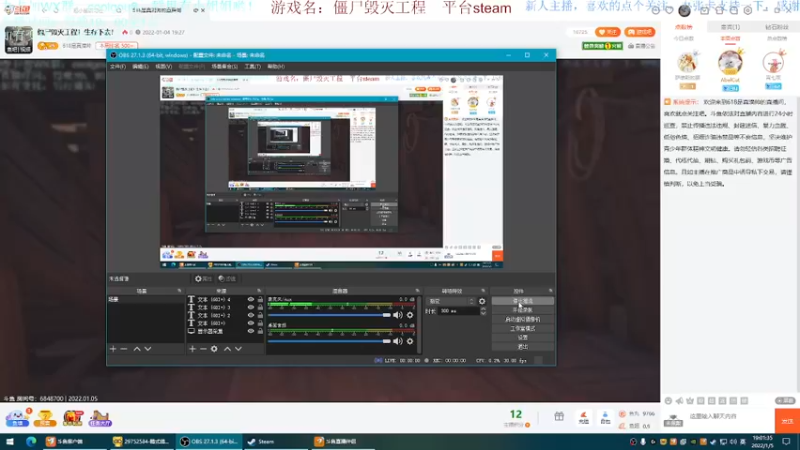
Task: Open the Help (H) menu in OBS
Action: click(x=276, y=66)
